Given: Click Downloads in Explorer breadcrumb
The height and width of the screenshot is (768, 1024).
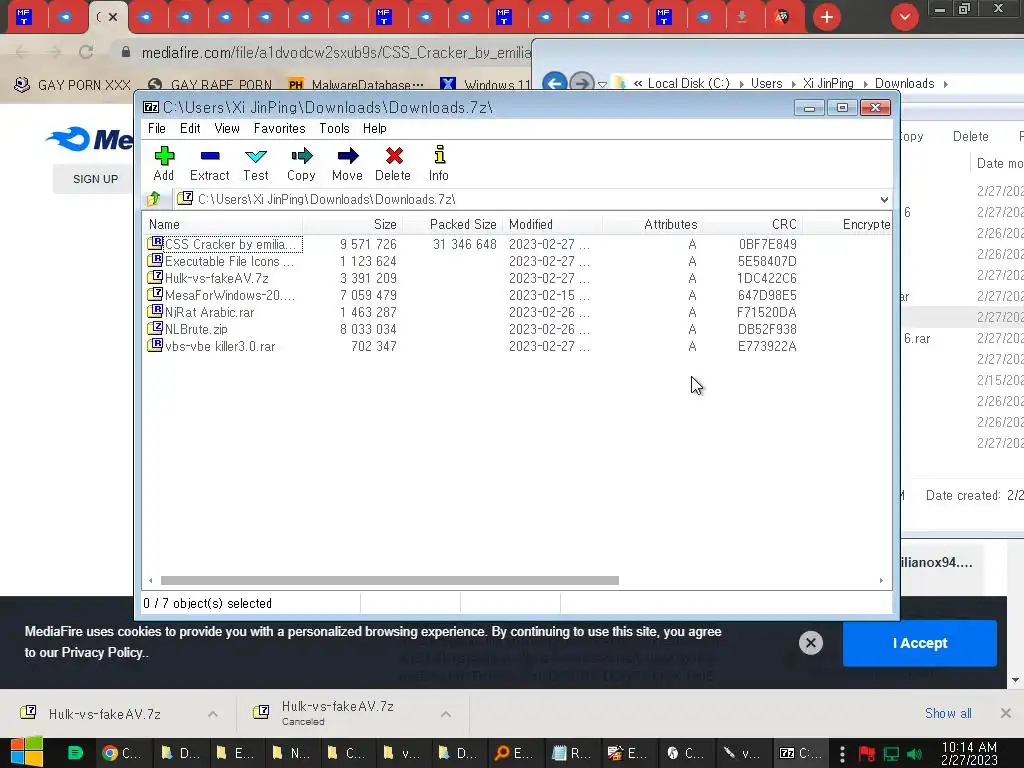Looking at the screenshot, I should coord(904,84).
